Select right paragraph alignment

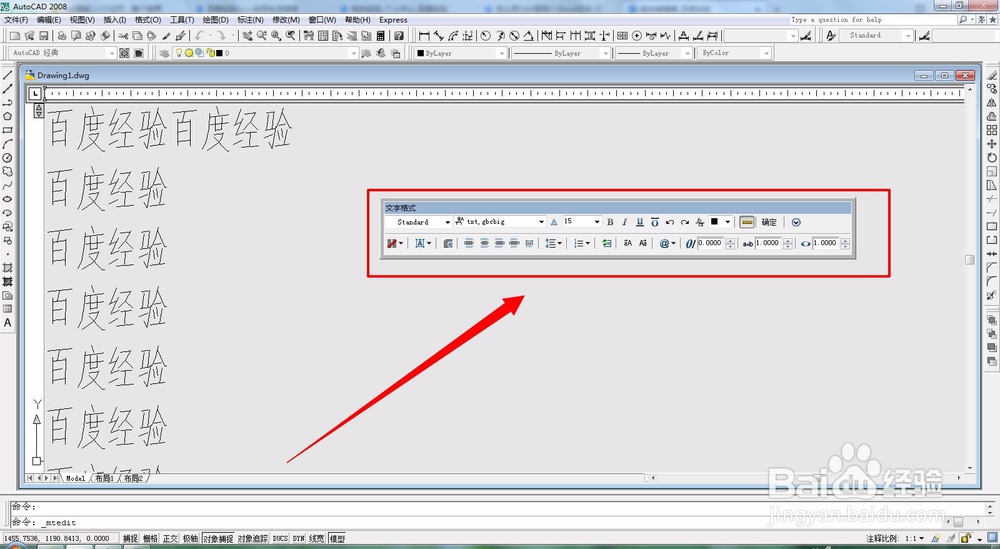pyautogui.click(x=499, y=243)
